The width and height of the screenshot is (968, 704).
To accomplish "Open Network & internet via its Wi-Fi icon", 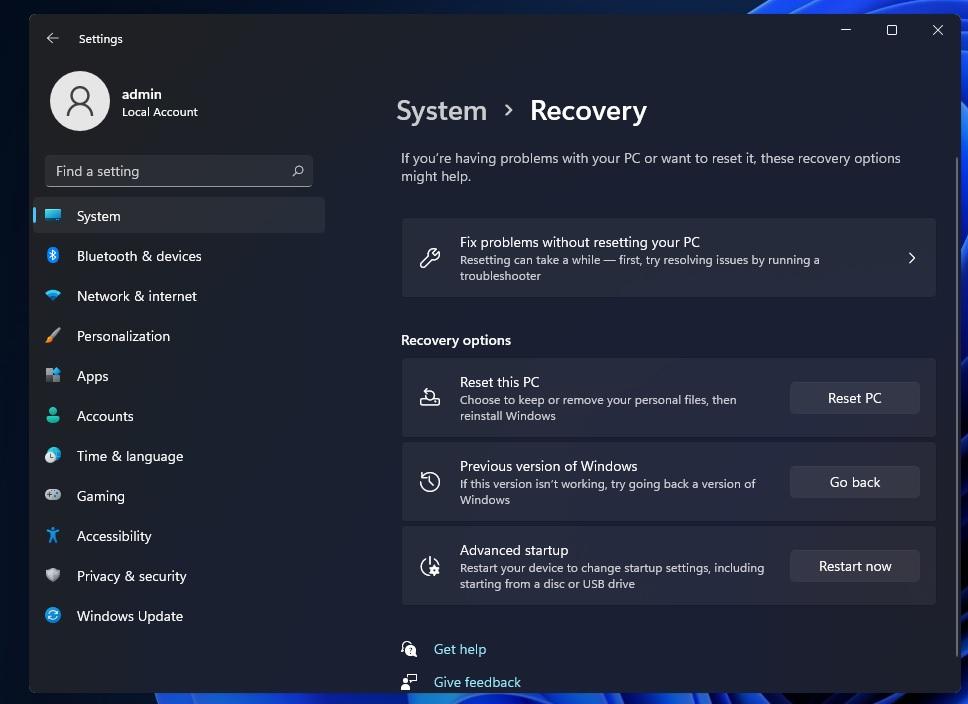I will [x=53, y=296].
